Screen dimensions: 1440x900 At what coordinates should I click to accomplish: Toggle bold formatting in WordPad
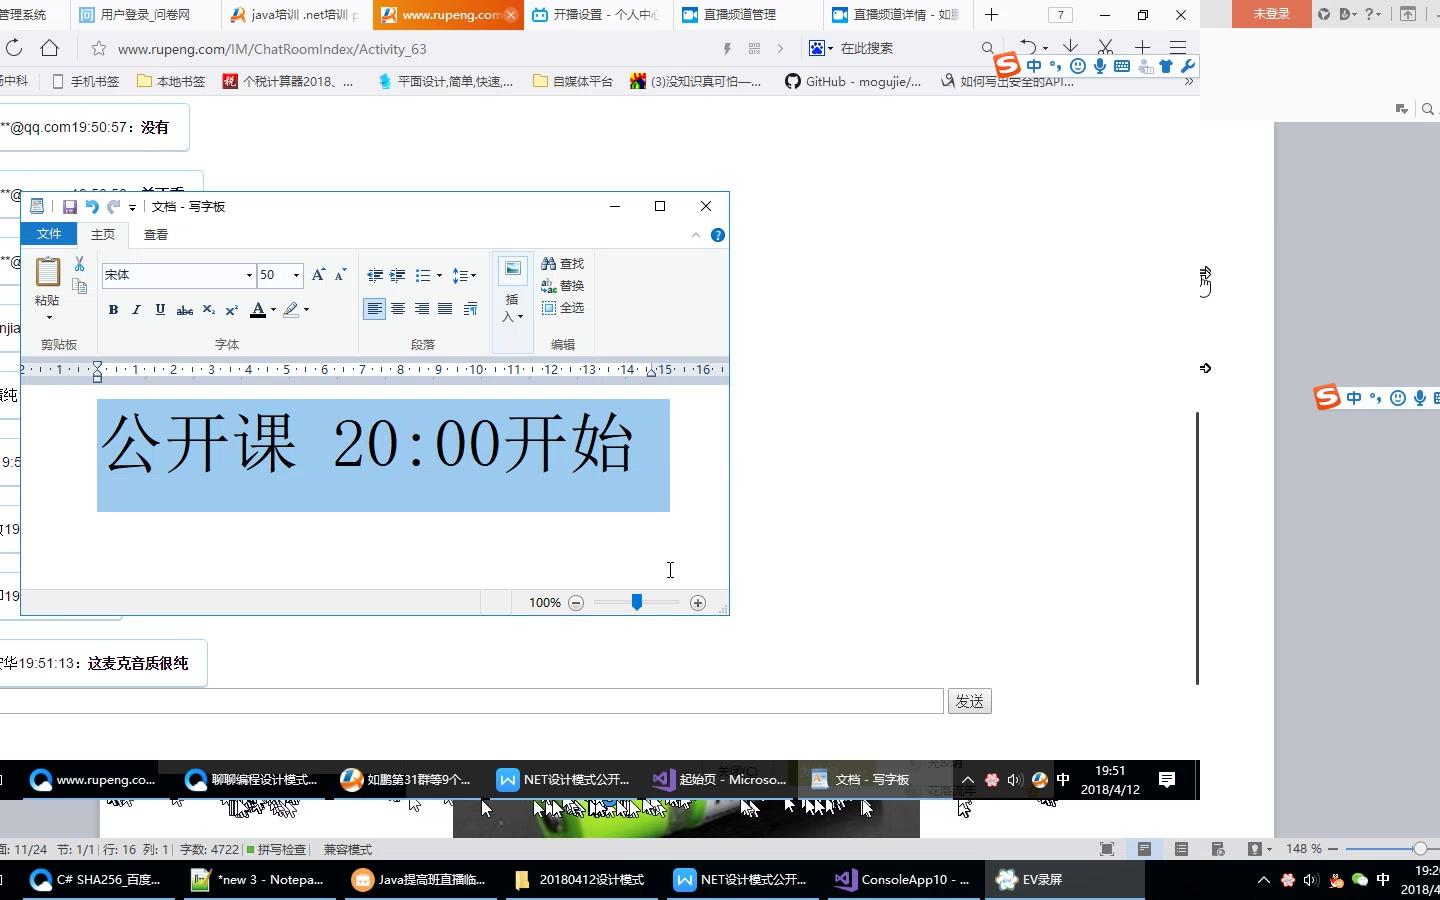click(112, 310)
